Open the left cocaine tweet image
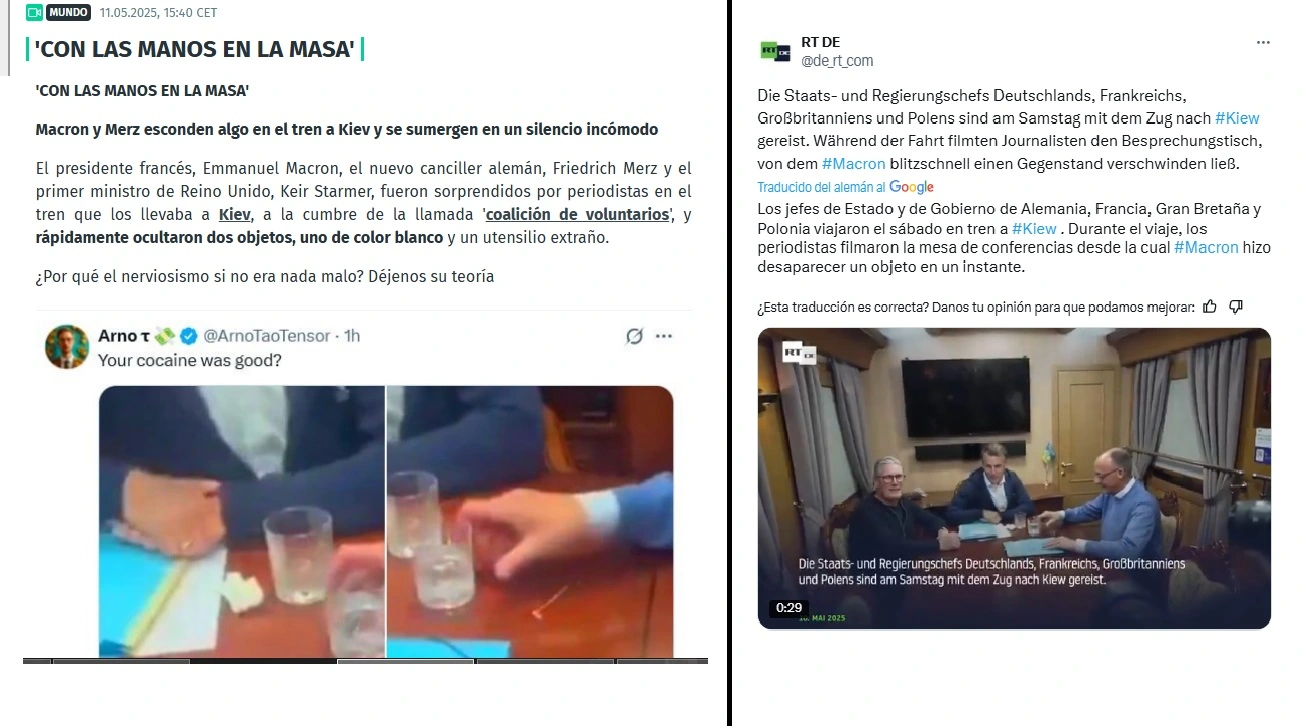The image size is (1306, 726). [x=241, y=521]
